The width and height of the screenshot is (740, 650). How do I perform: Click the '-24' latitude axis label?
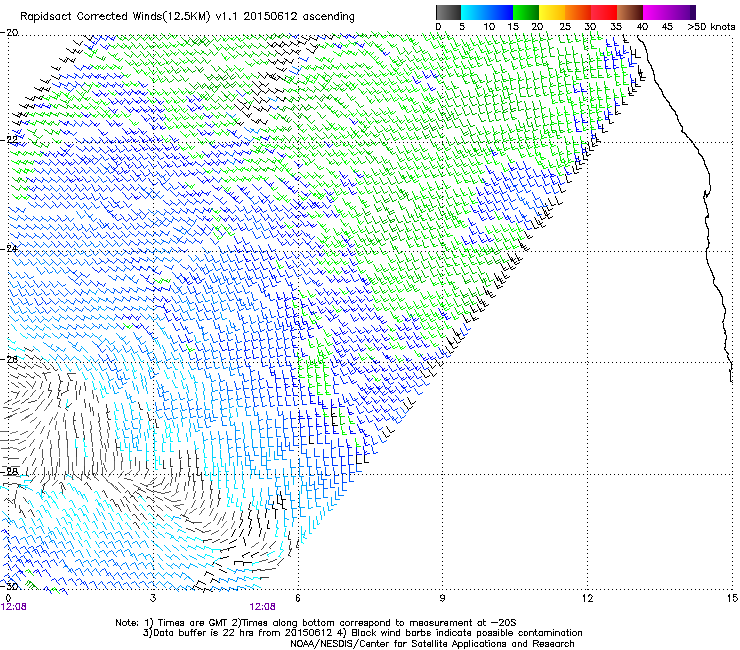pos(10,249)
